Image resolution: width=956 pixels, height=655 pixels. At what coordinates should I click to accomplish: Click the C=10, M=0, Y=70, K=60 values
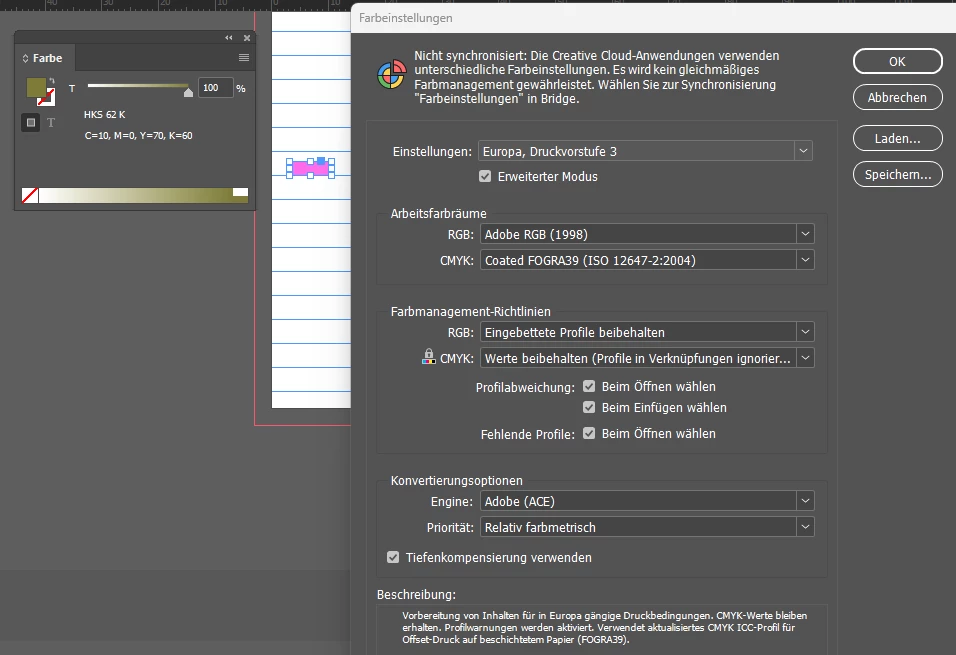138,135
